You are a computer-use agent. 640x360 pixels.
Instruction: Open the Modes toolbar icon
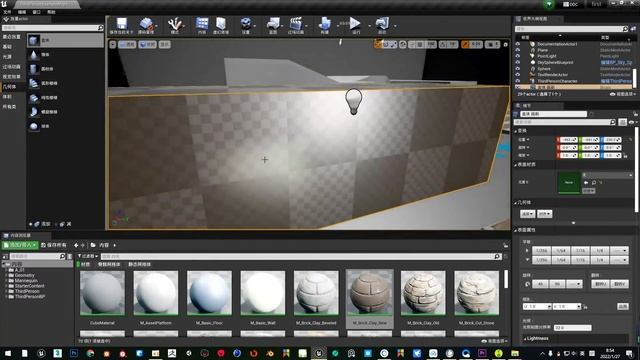(175, 24)
